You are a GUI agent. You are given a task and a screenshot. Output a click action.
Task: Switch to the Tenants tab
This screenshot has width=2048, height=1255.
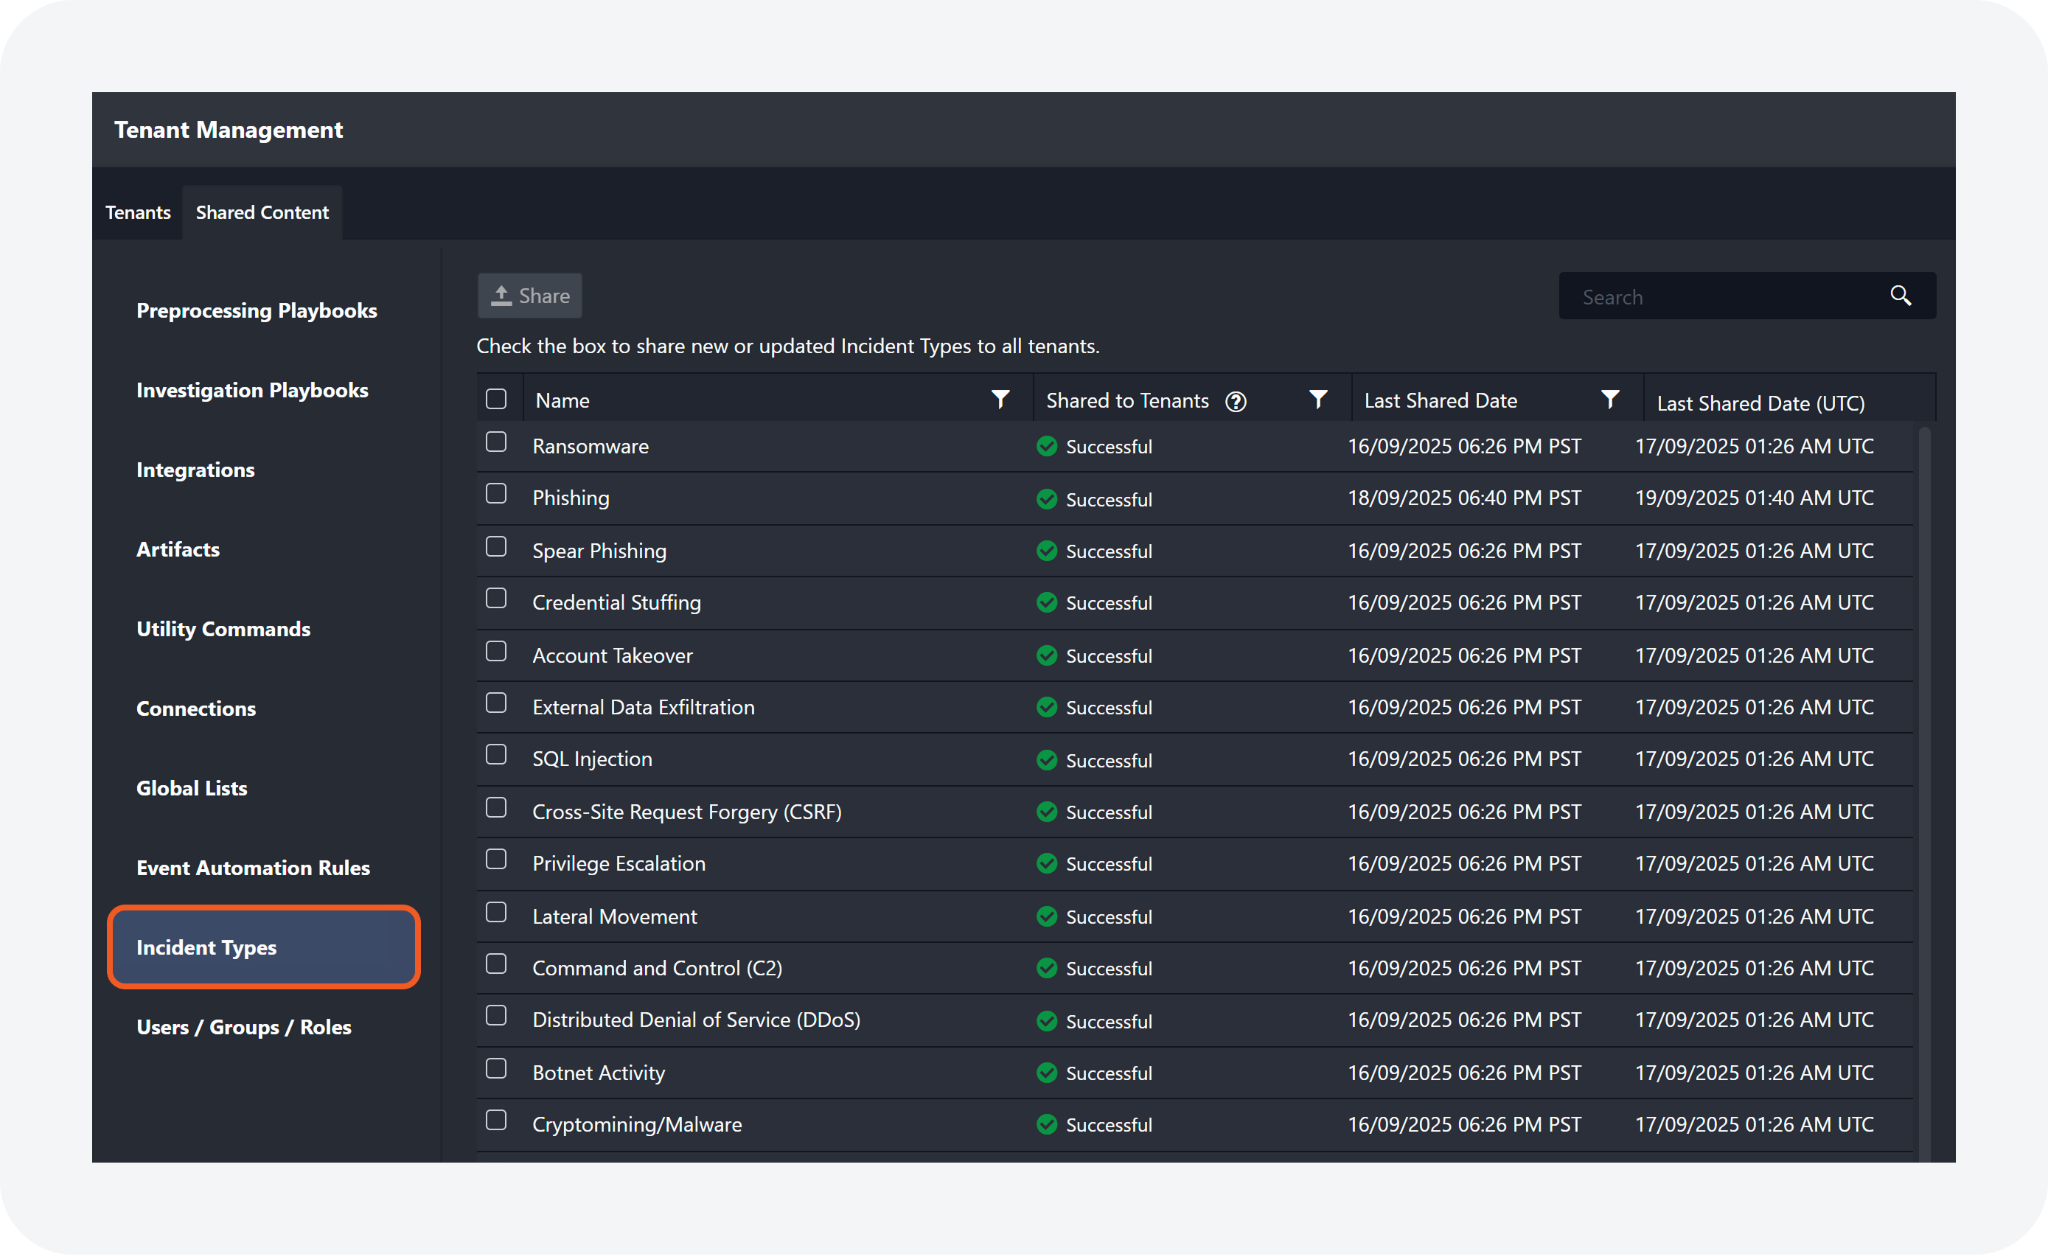tap(138, 213)
